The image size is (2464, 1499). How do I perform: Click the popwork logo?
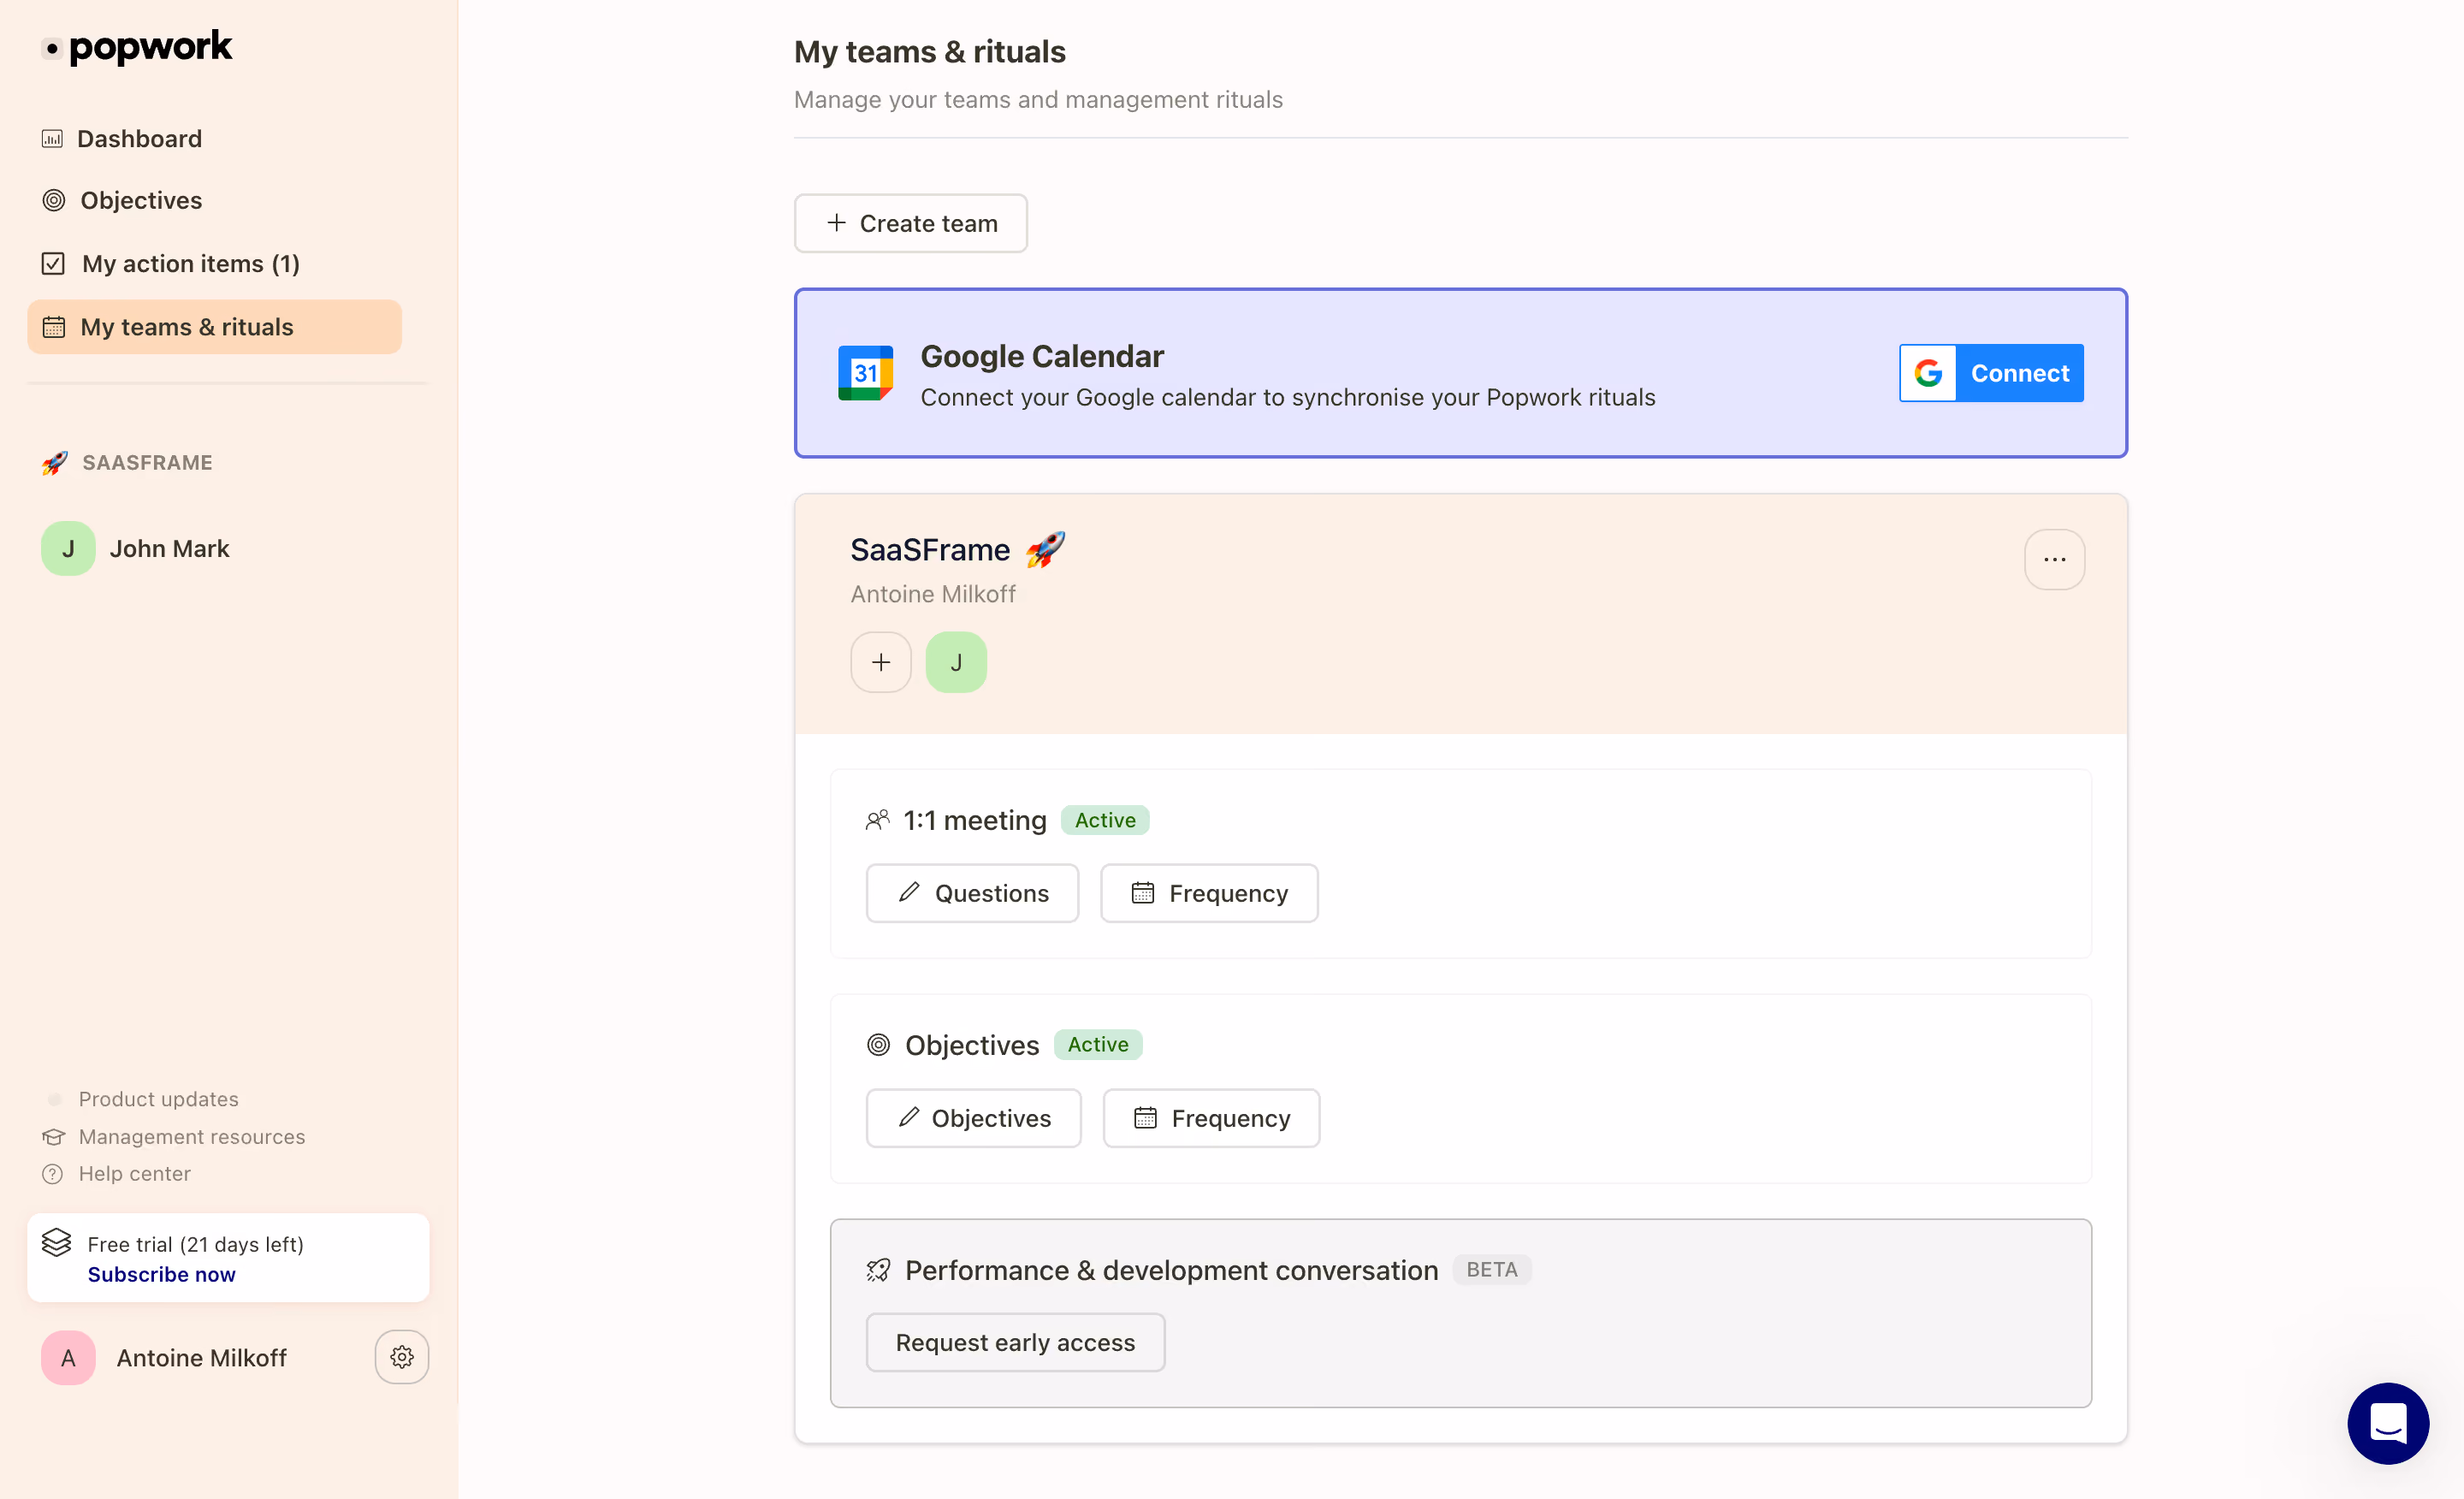coord(137,46)
